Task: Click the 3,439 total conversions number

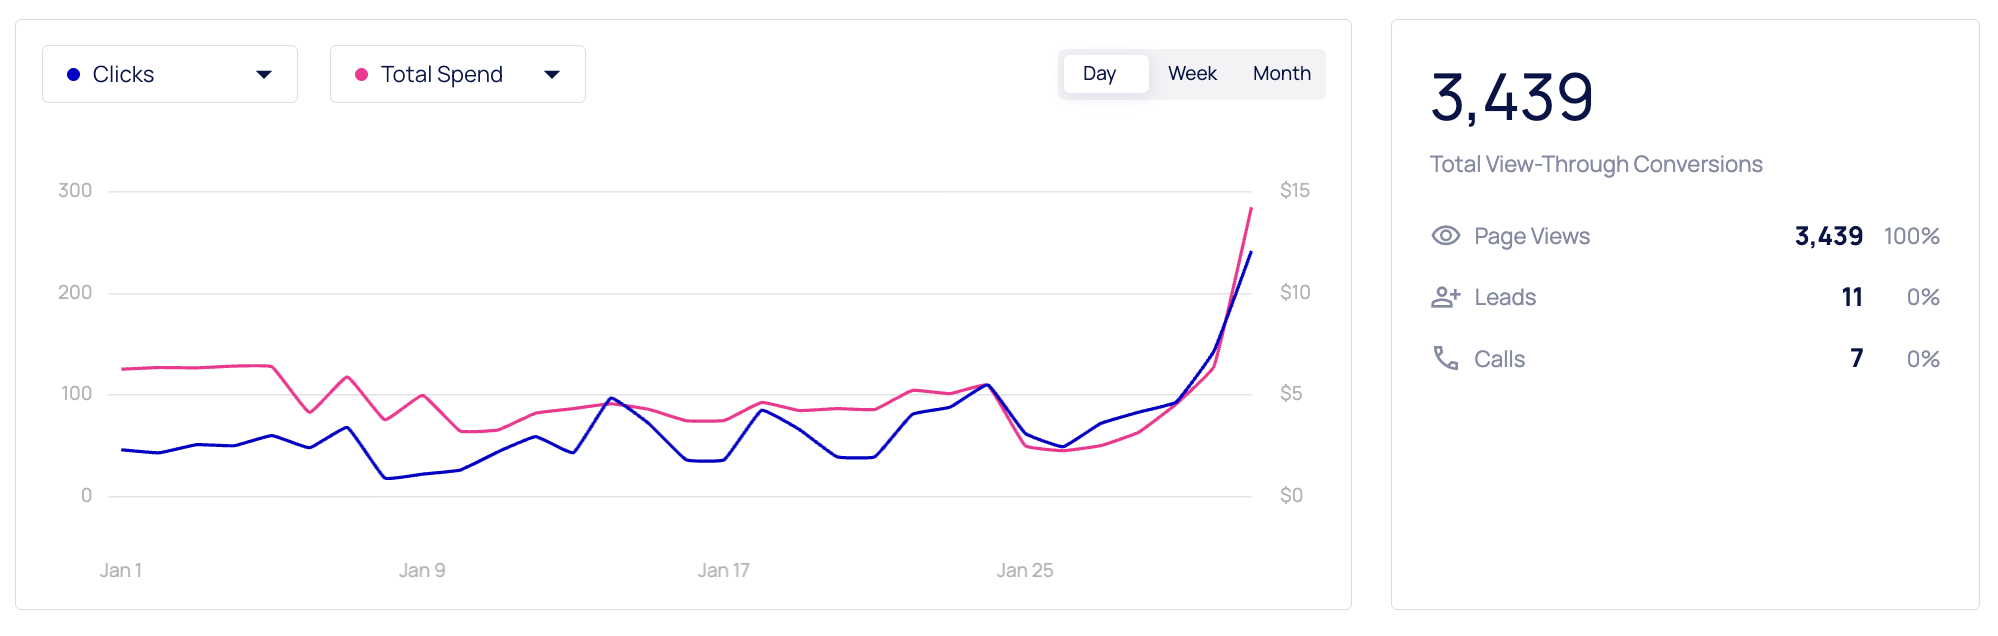Action: pyautogui.click(x=1511, y=98)
